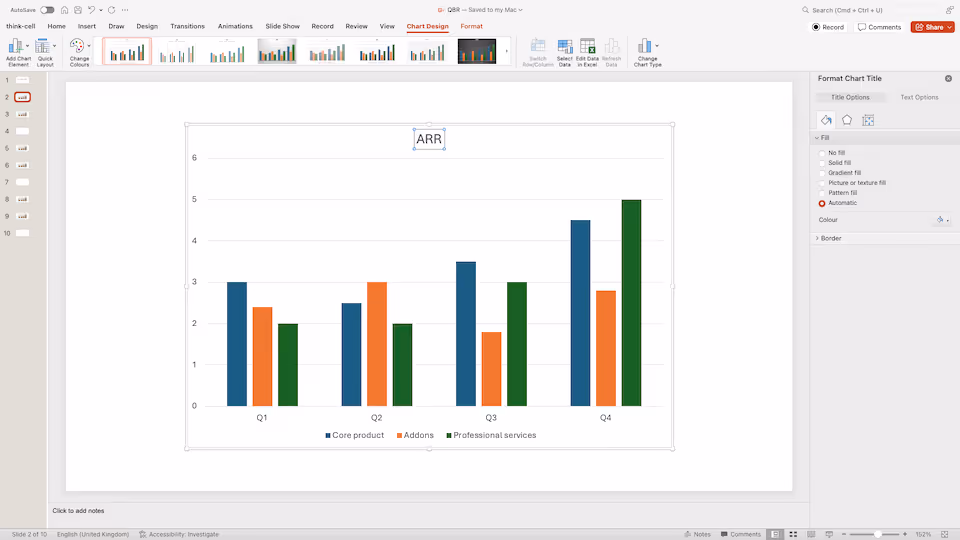Switch to the Text Options tab
This screenshot has width=960, height=540.
point(919,97)
